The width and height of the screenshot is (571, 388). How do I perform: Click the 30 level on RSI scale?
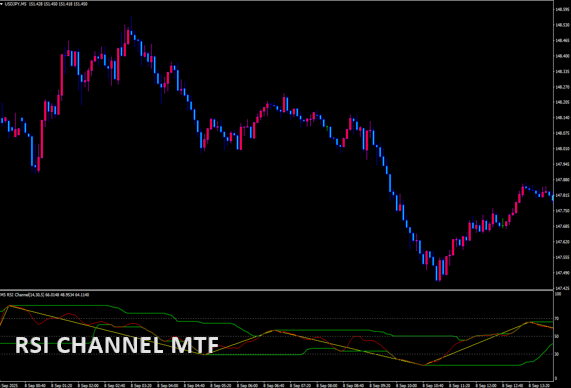(557, 354)
